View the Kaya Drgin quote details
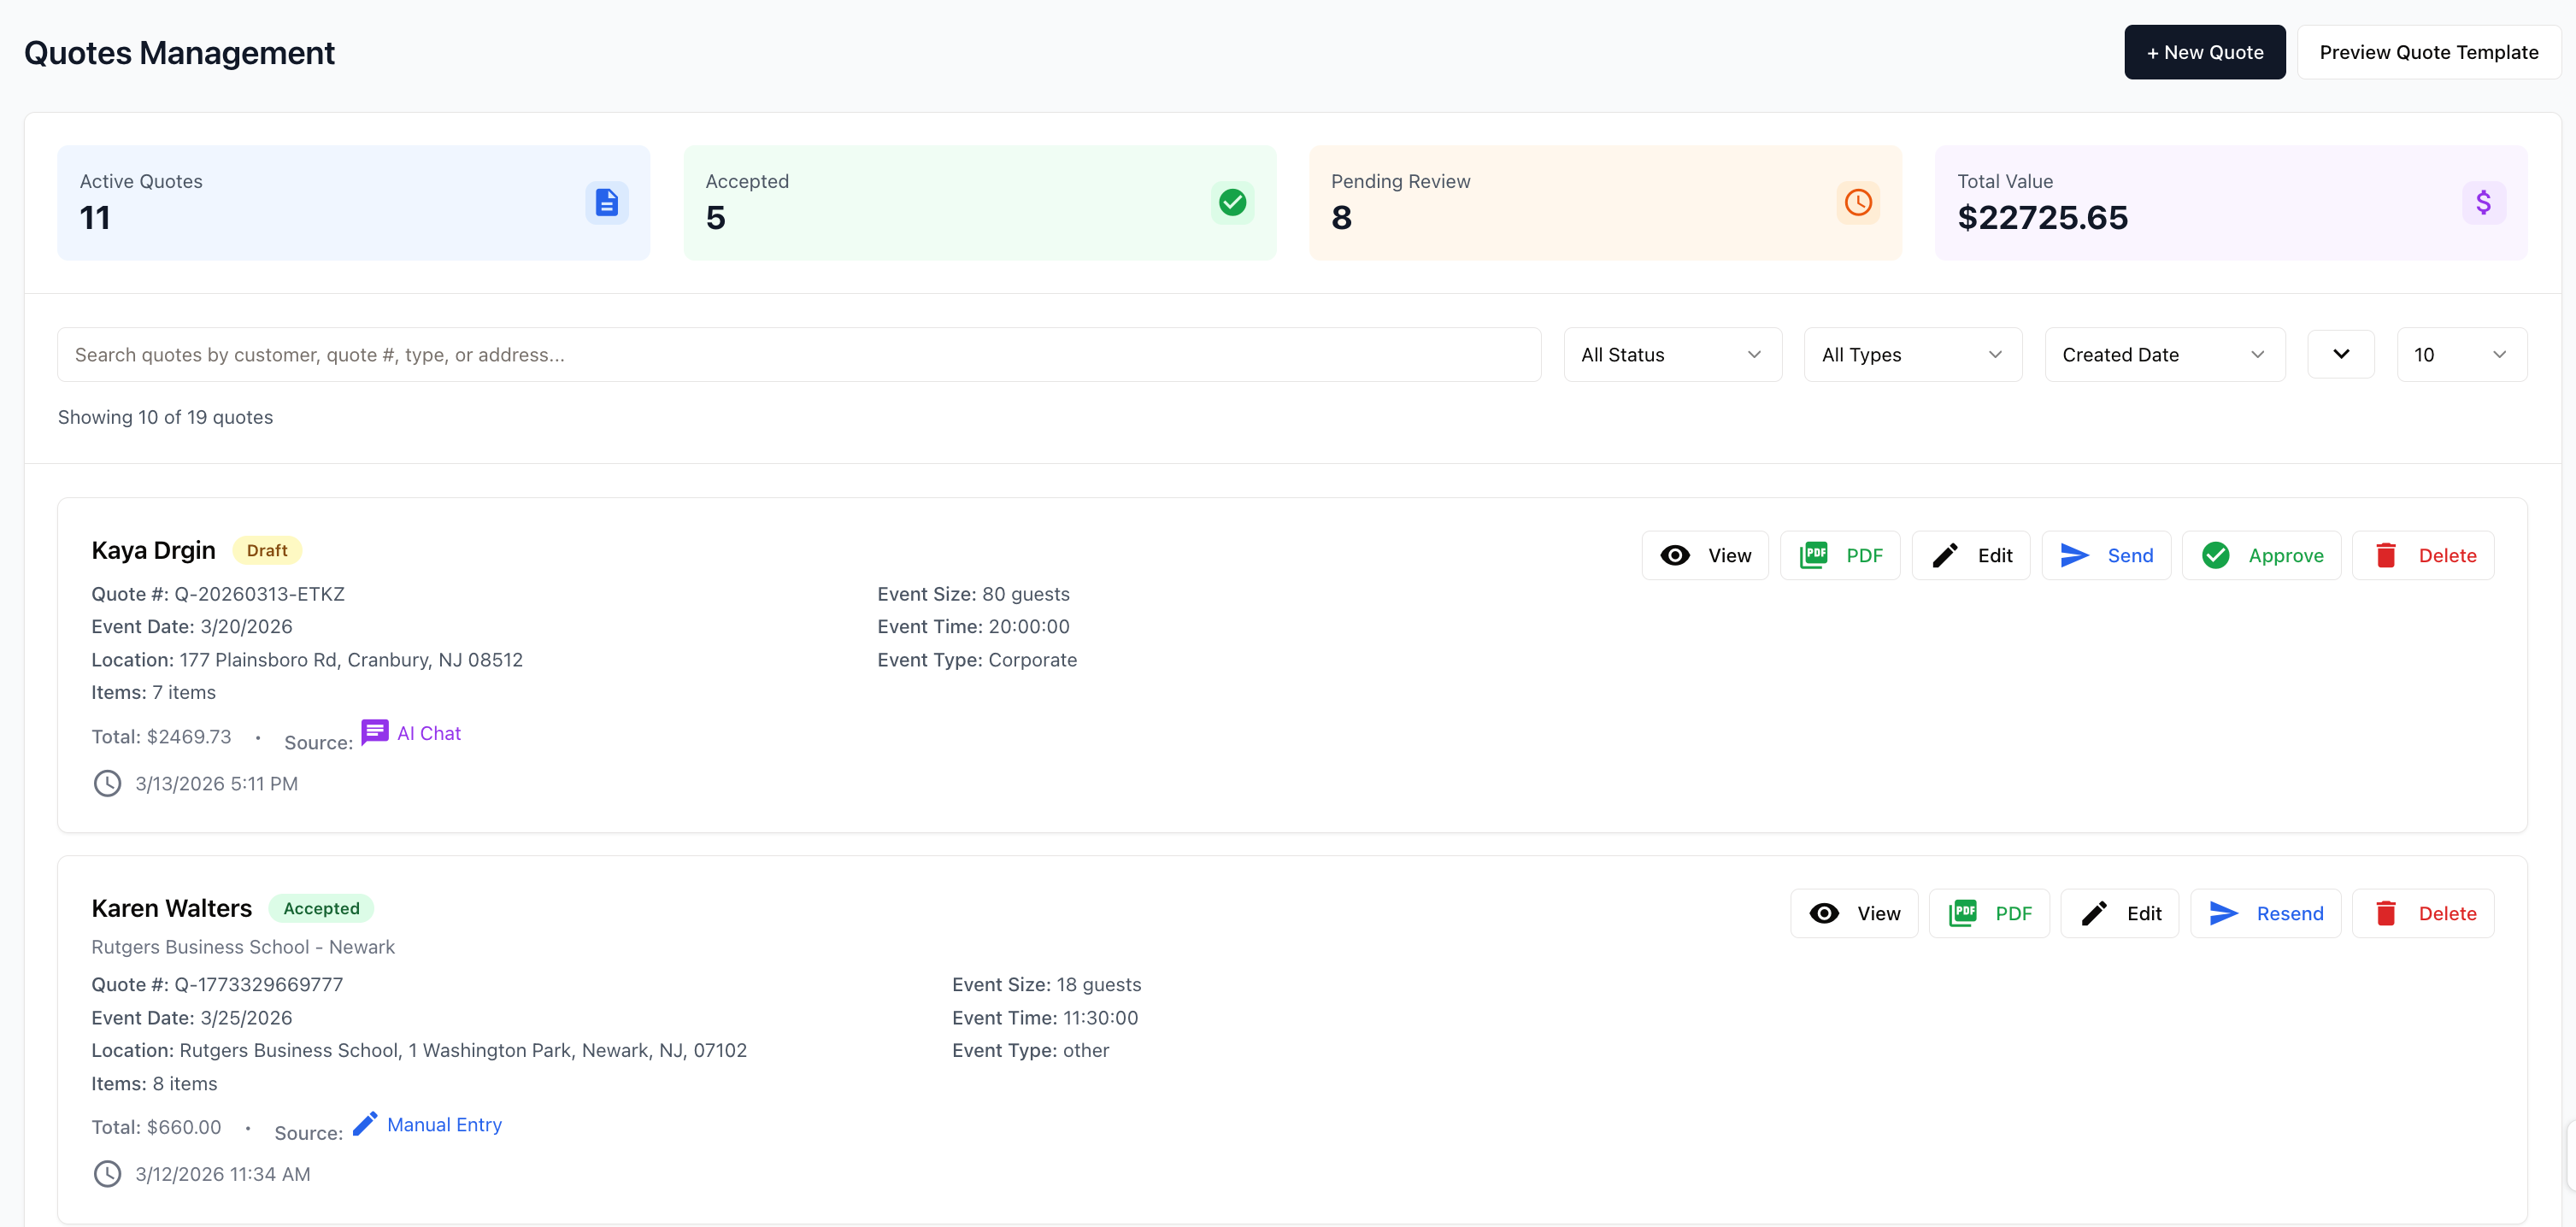 point(1705,556)
